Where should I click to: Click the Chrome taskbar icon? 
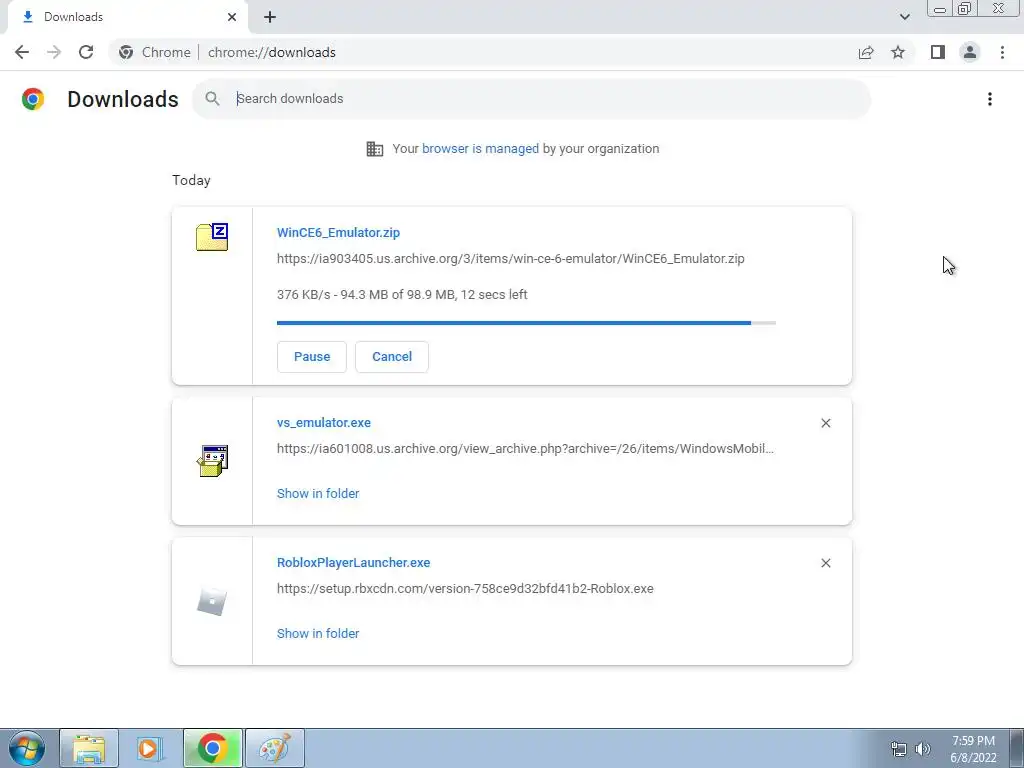[x=212, y=748]
